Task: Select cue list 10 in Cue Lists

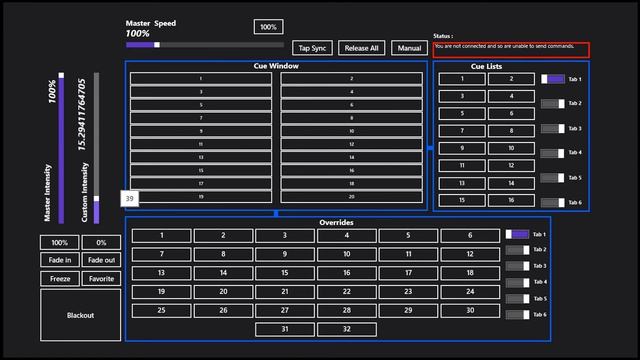Action: pos(511,148)
